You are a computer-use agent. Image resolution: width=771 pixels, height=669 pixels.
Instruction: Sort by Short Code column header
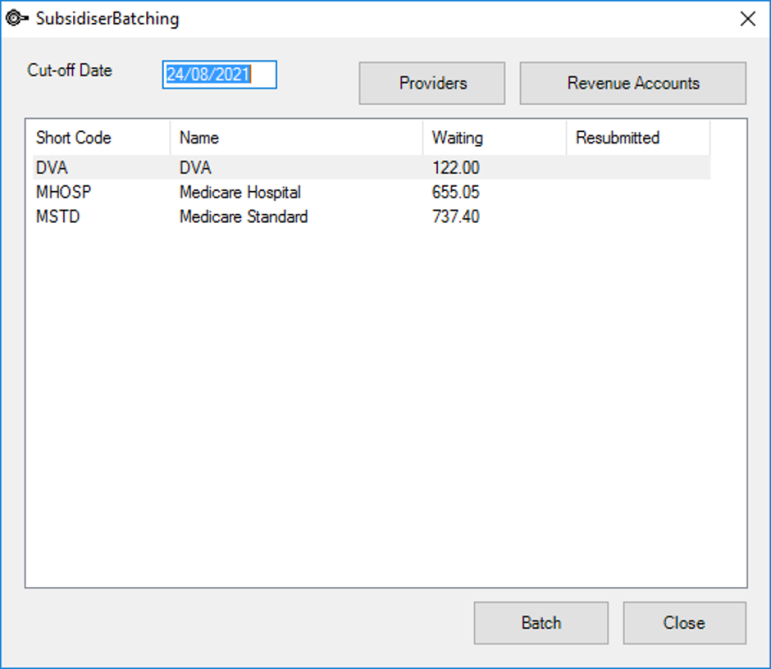101,138
